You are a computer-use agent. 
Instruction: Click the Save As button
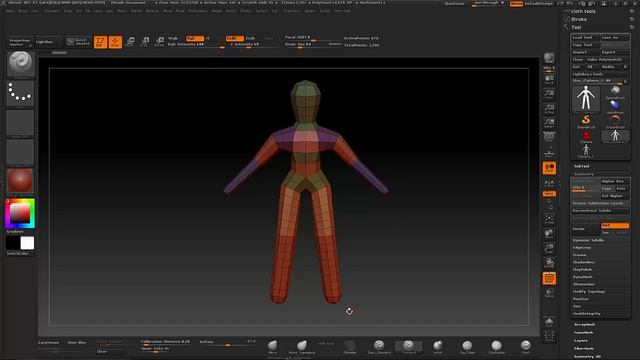click(615, 38)
